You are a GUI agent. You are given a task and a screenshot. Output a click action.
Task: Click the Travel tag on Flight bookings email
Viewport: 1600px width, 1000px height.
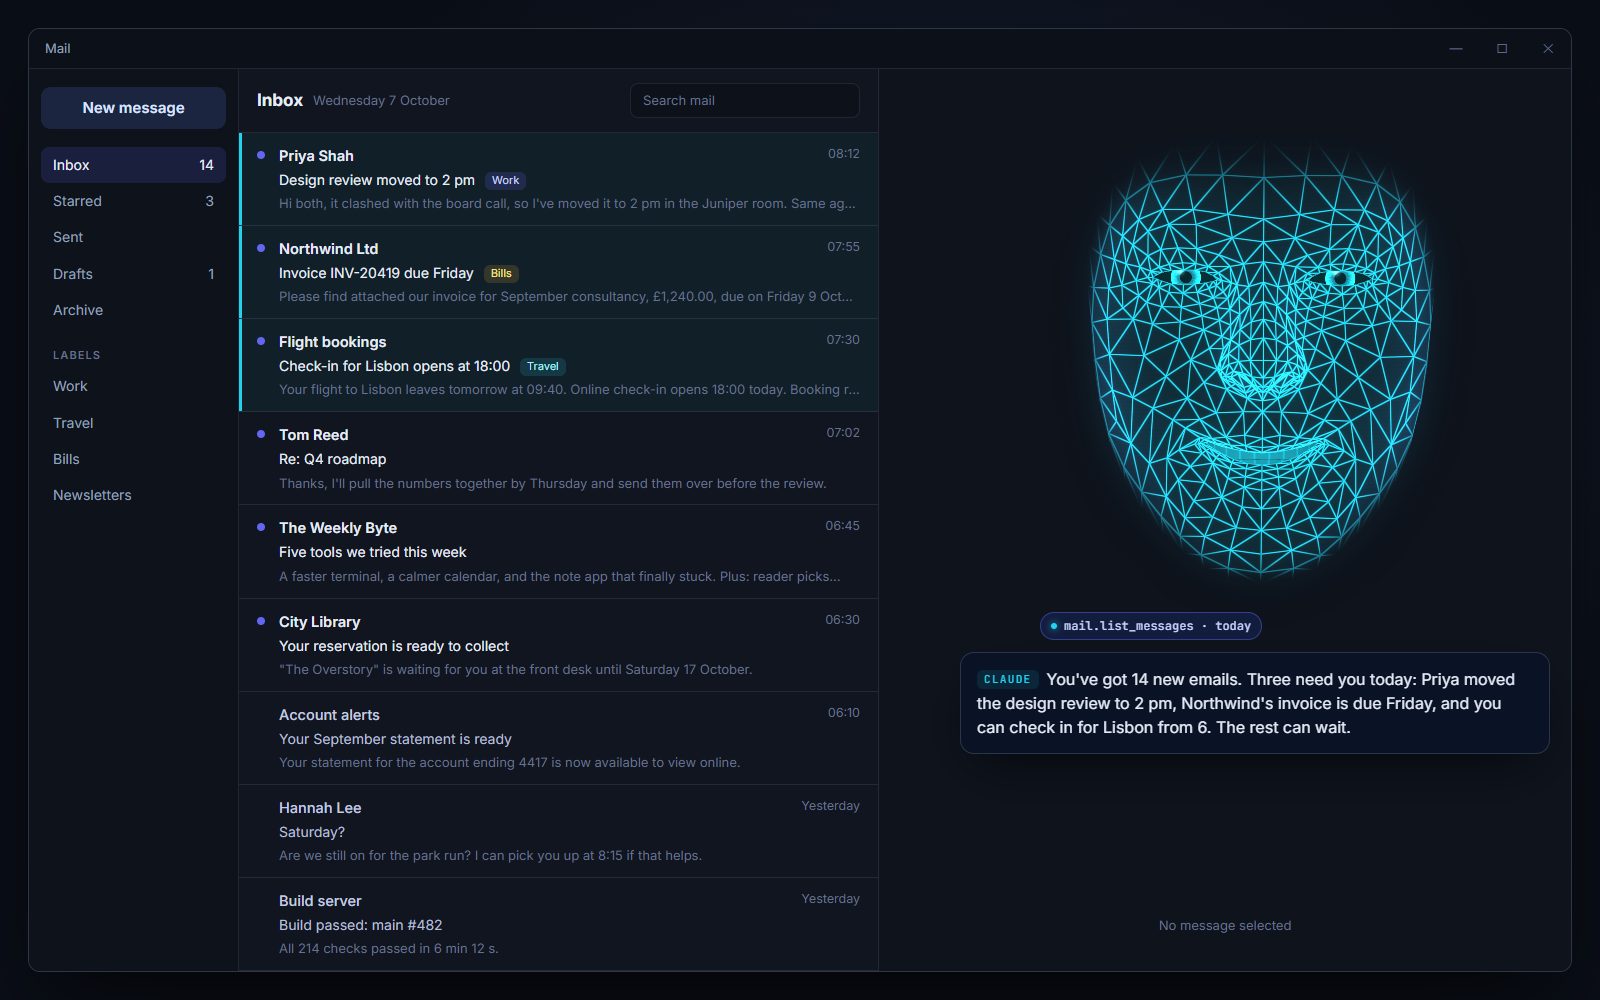pyautogui.click(x=542, y=367)
